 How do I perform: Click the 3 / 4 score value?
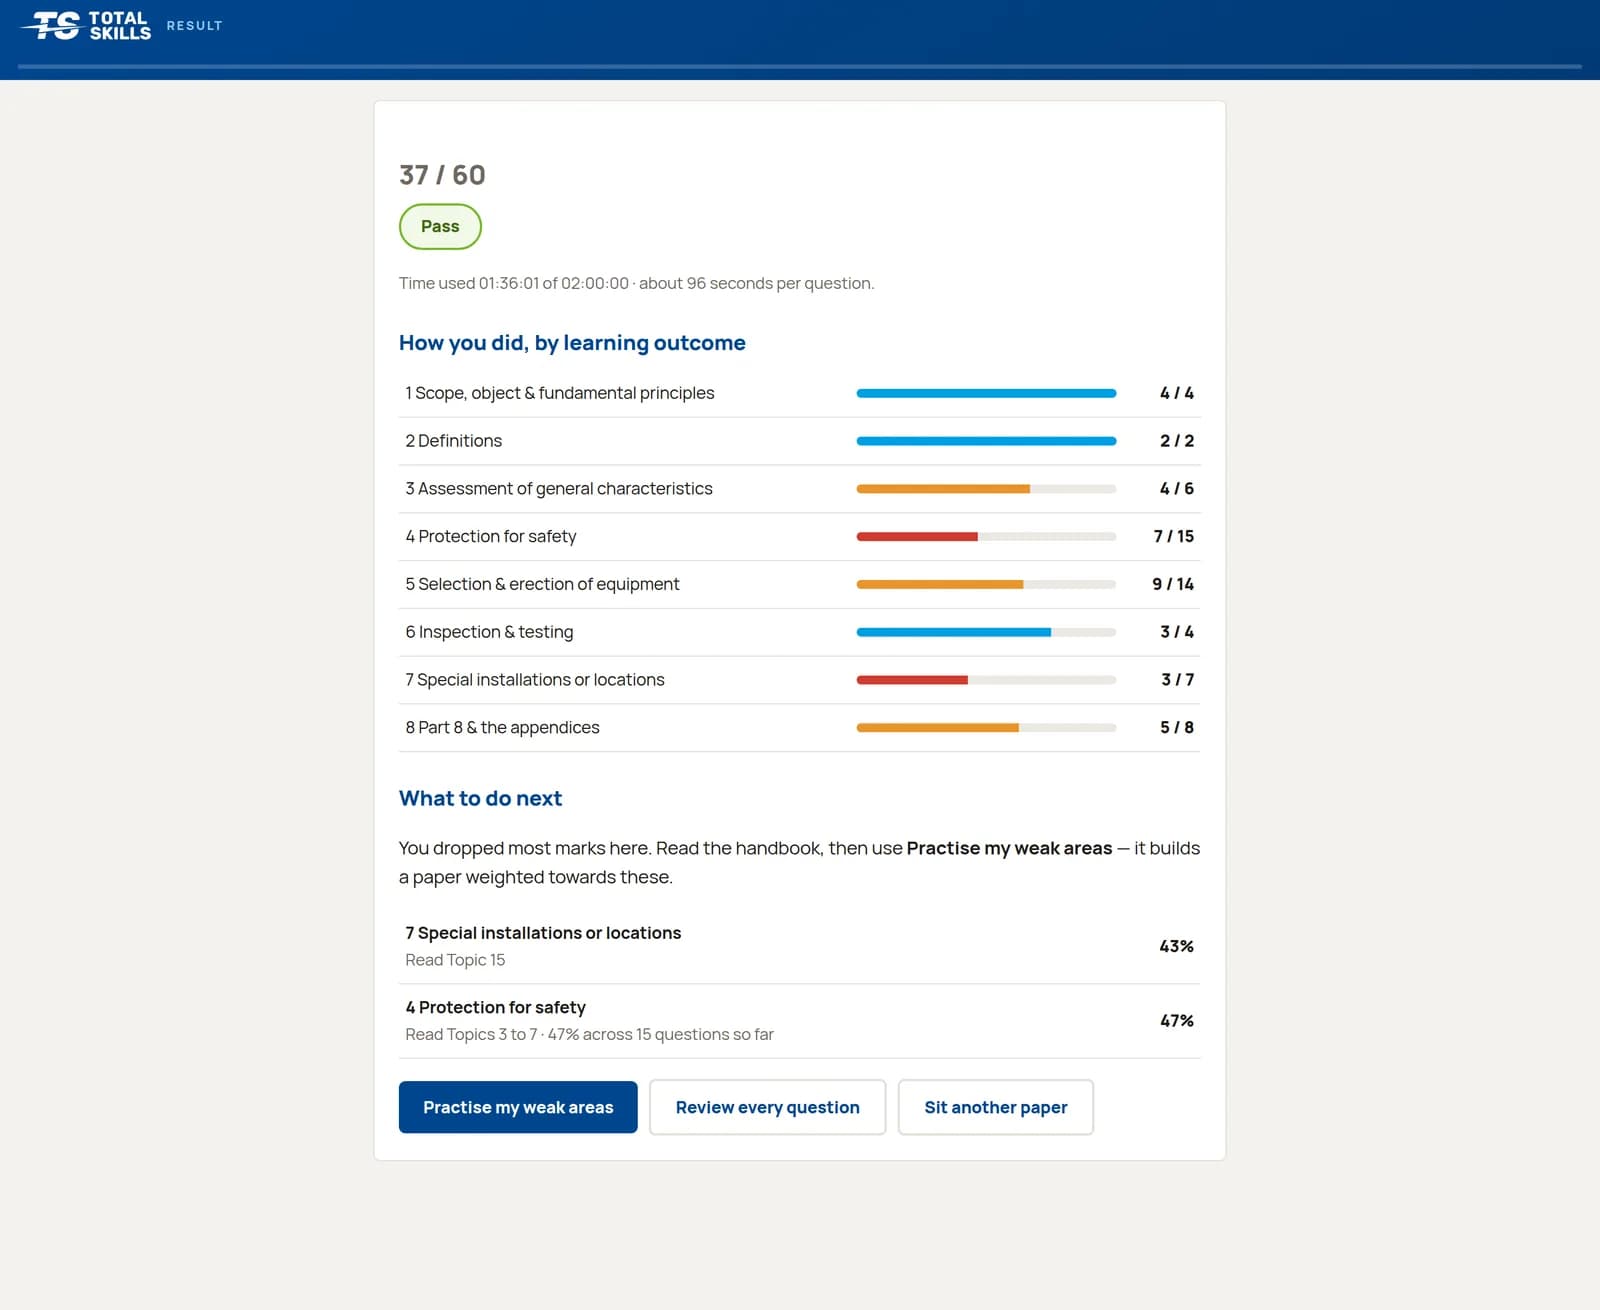tap(1177, 632)
